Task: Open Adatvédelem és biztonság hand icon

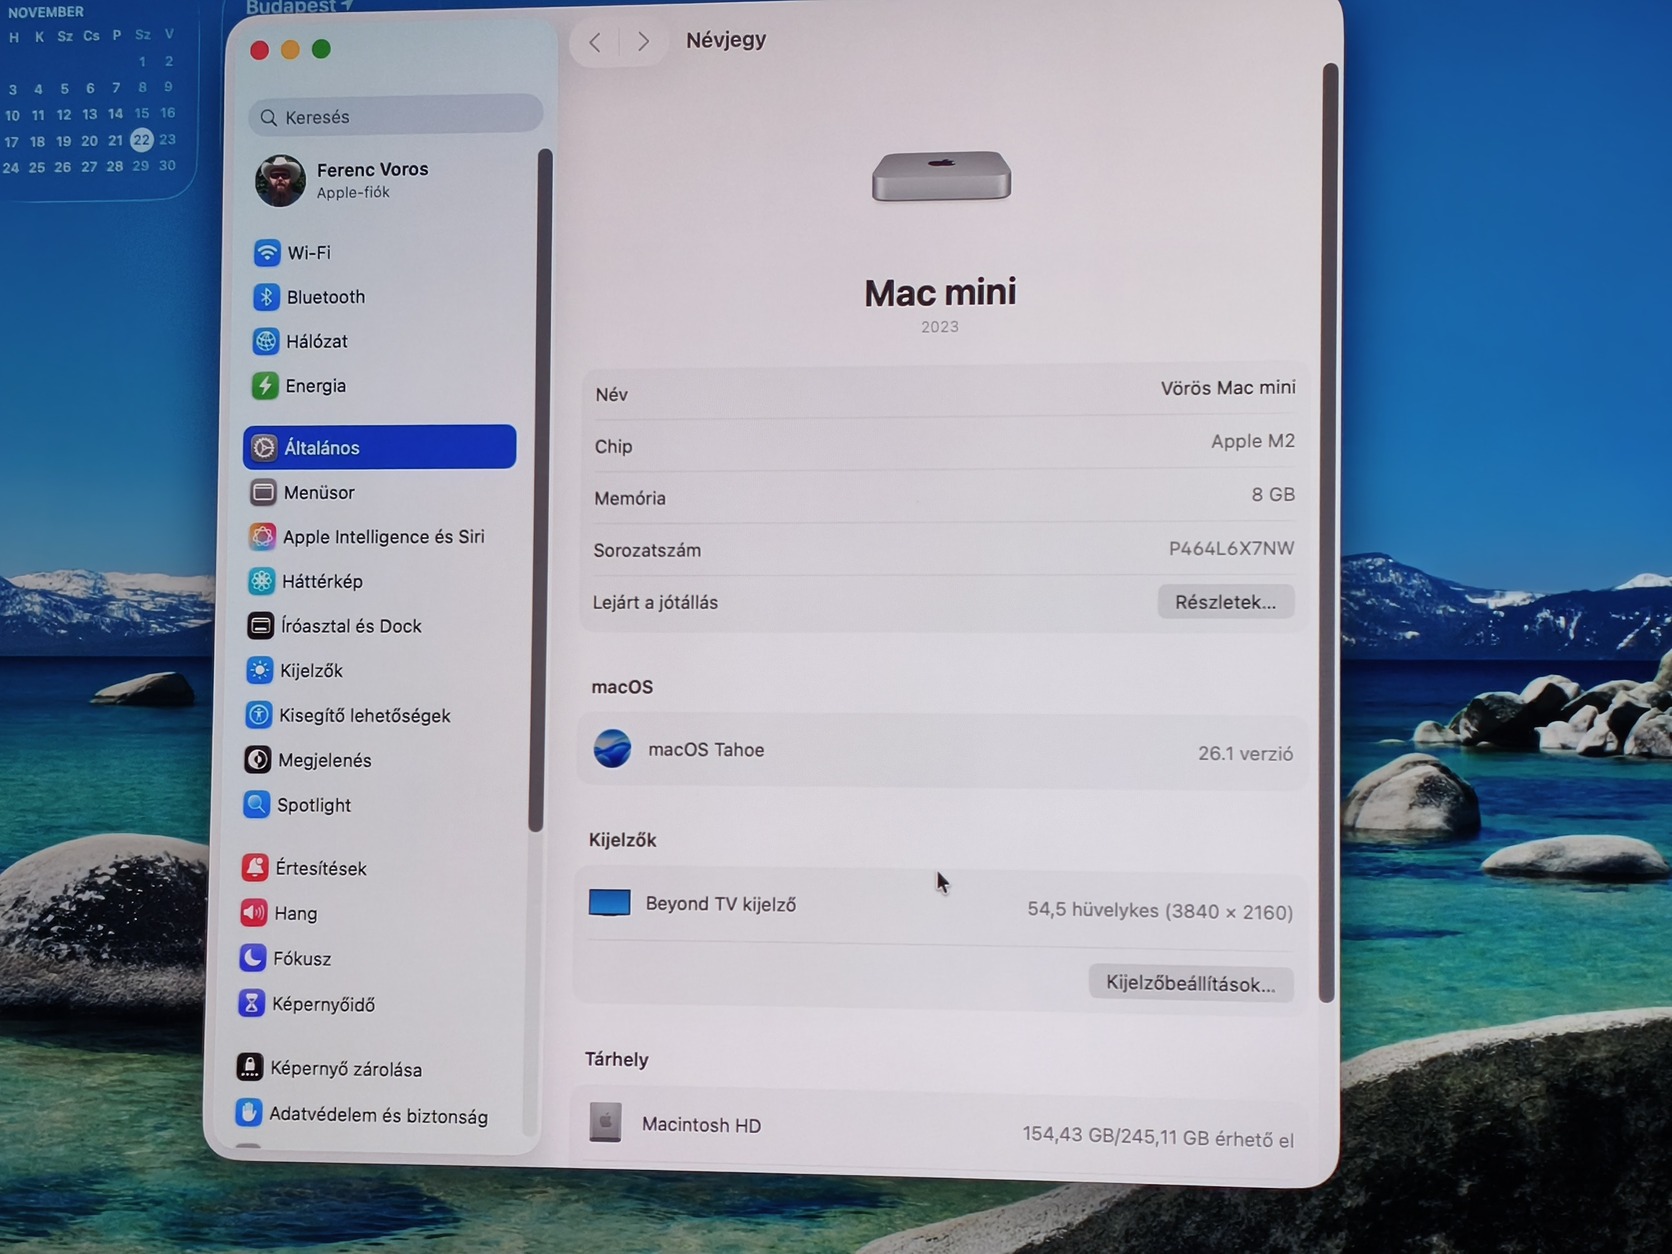Action: (248, 1112)
